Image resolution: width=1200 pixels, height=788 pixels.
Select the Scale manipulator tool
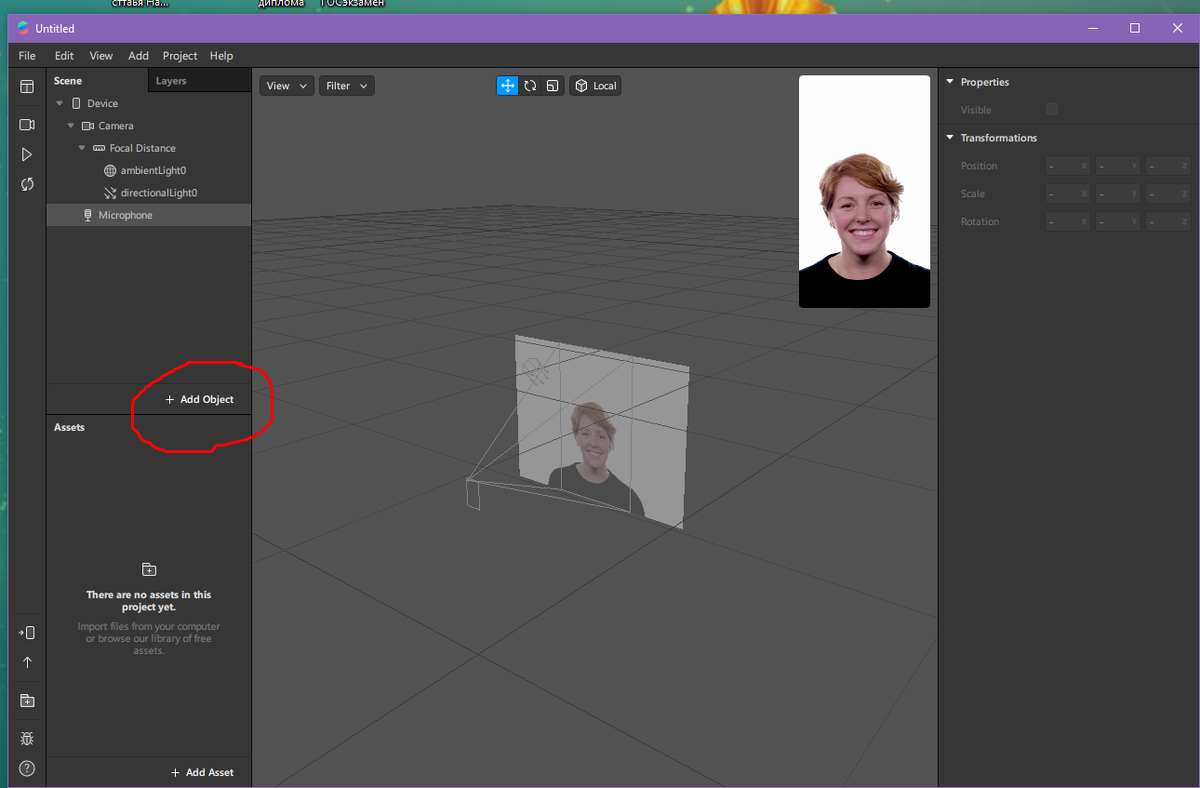tap(552, 86)
